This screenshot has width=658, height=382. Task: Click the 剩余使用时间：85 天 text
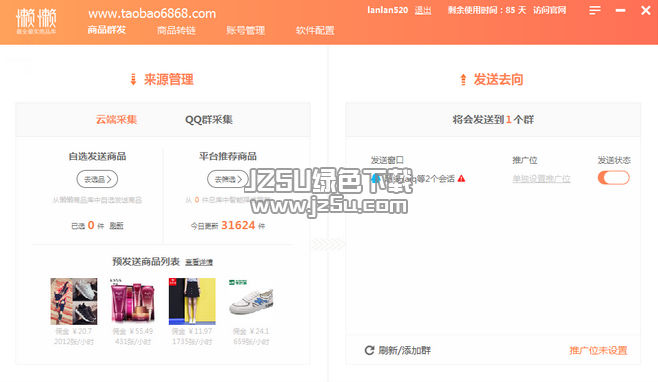click(x=486, y=10)
